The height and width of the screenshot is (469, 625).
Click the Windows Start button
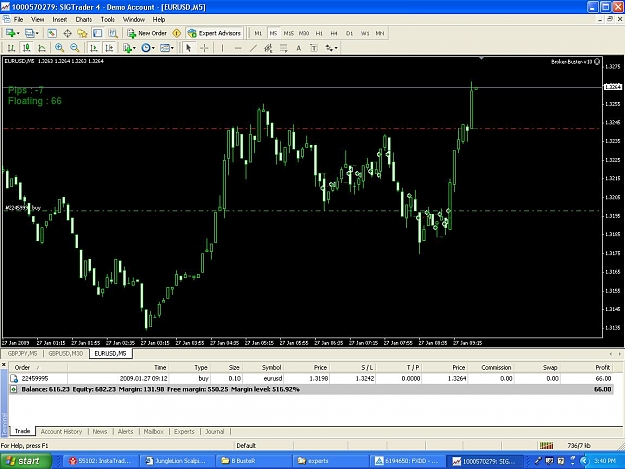pos(26,461)
